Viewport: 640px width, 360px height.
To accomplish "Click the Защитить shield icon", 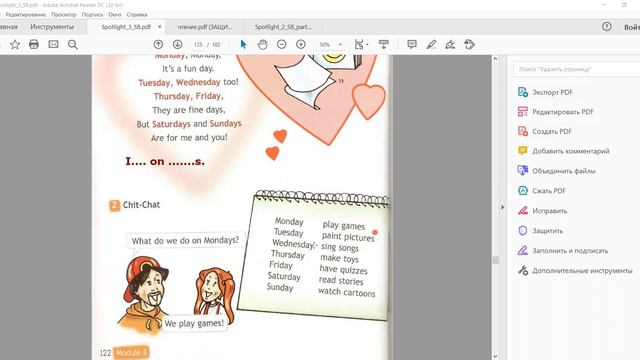I will pyautogui.click(x=523, y=231).
